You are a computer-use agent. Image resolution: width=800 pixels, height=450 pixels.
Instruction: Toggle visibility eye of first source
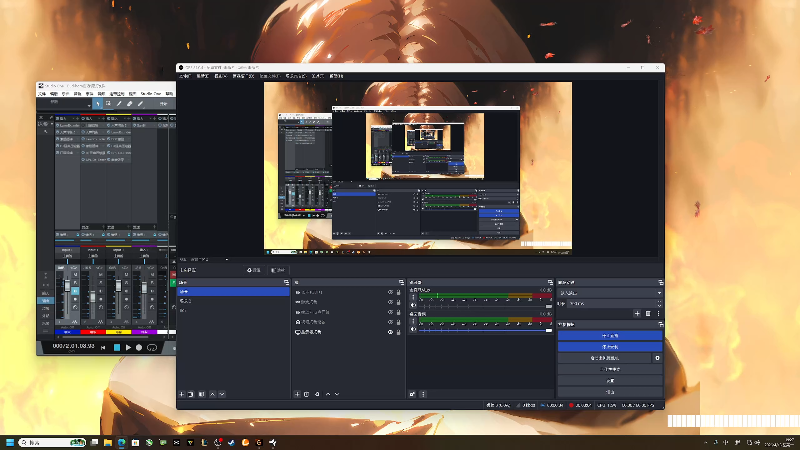[390, 292]
